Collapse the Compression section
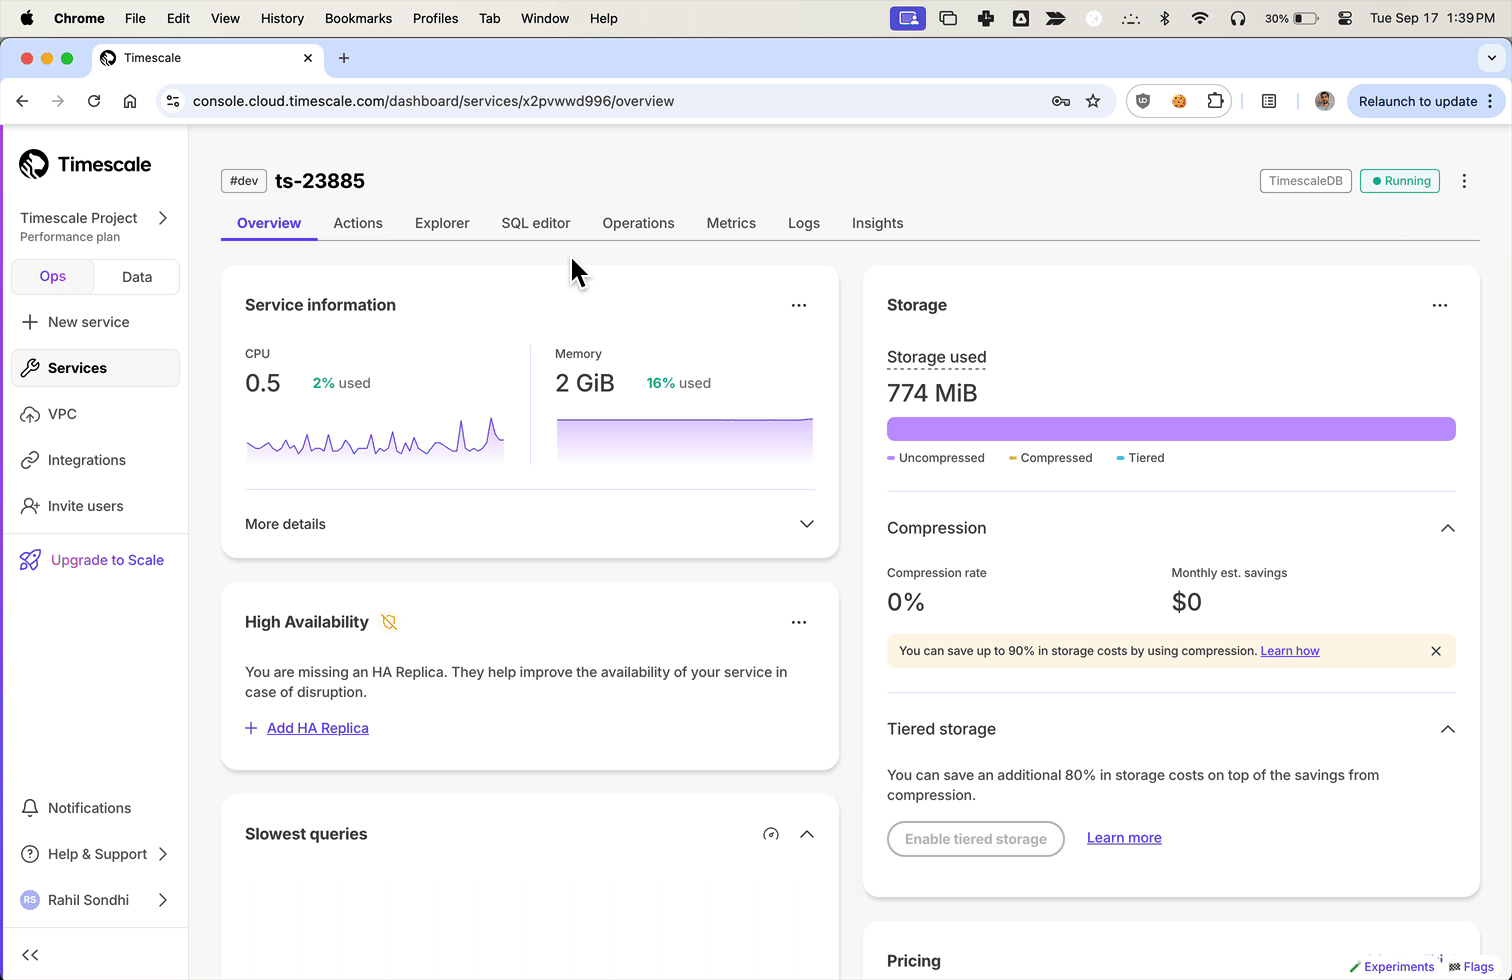 (1447, 528)
